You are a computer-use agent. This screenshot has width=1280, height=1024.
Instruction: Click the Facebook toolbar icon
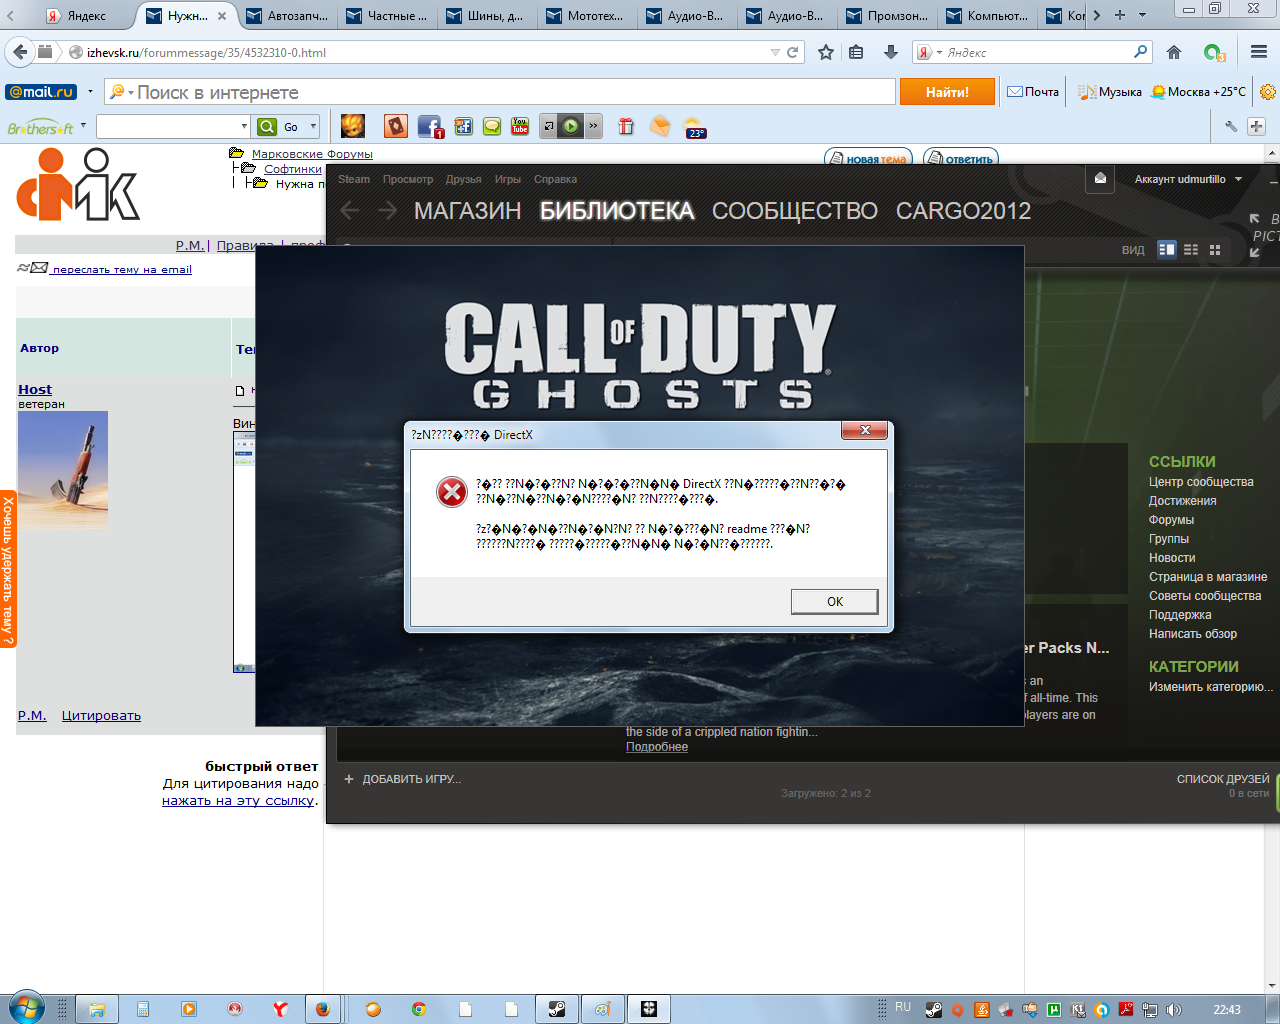point(429,126)
